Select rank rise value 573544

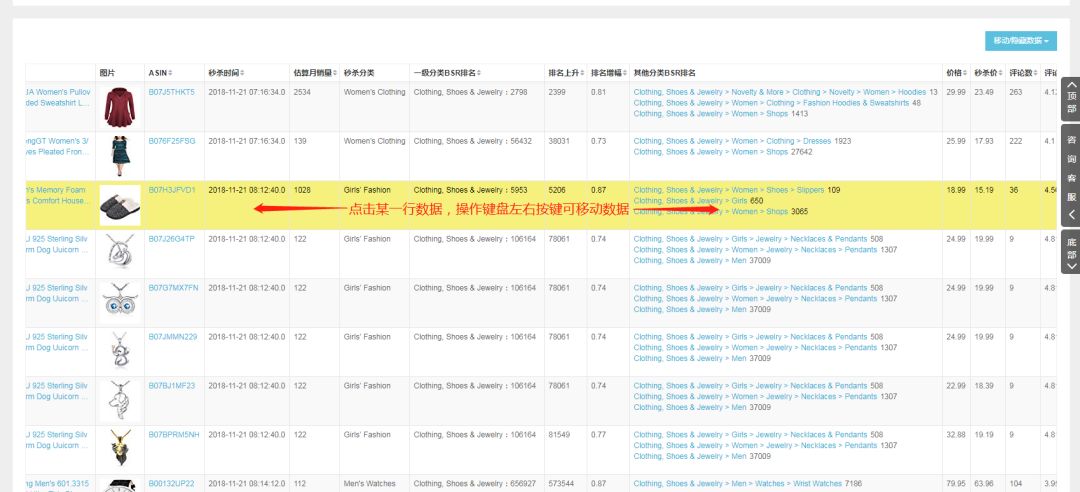561,483
